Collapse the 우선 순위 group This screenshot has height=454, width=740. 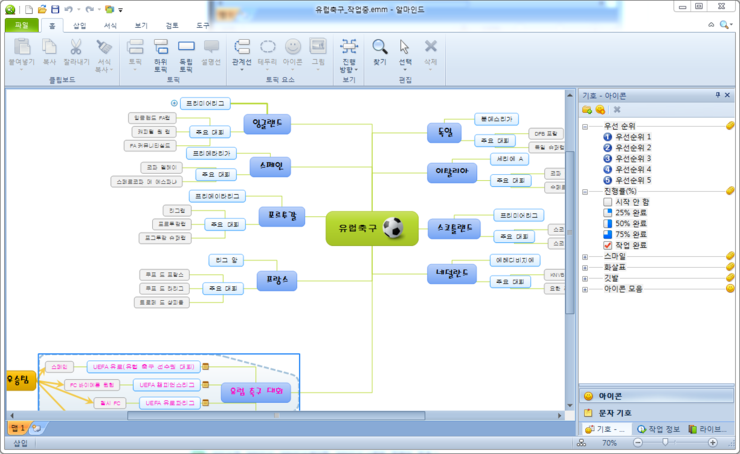(x=585, y=126)
